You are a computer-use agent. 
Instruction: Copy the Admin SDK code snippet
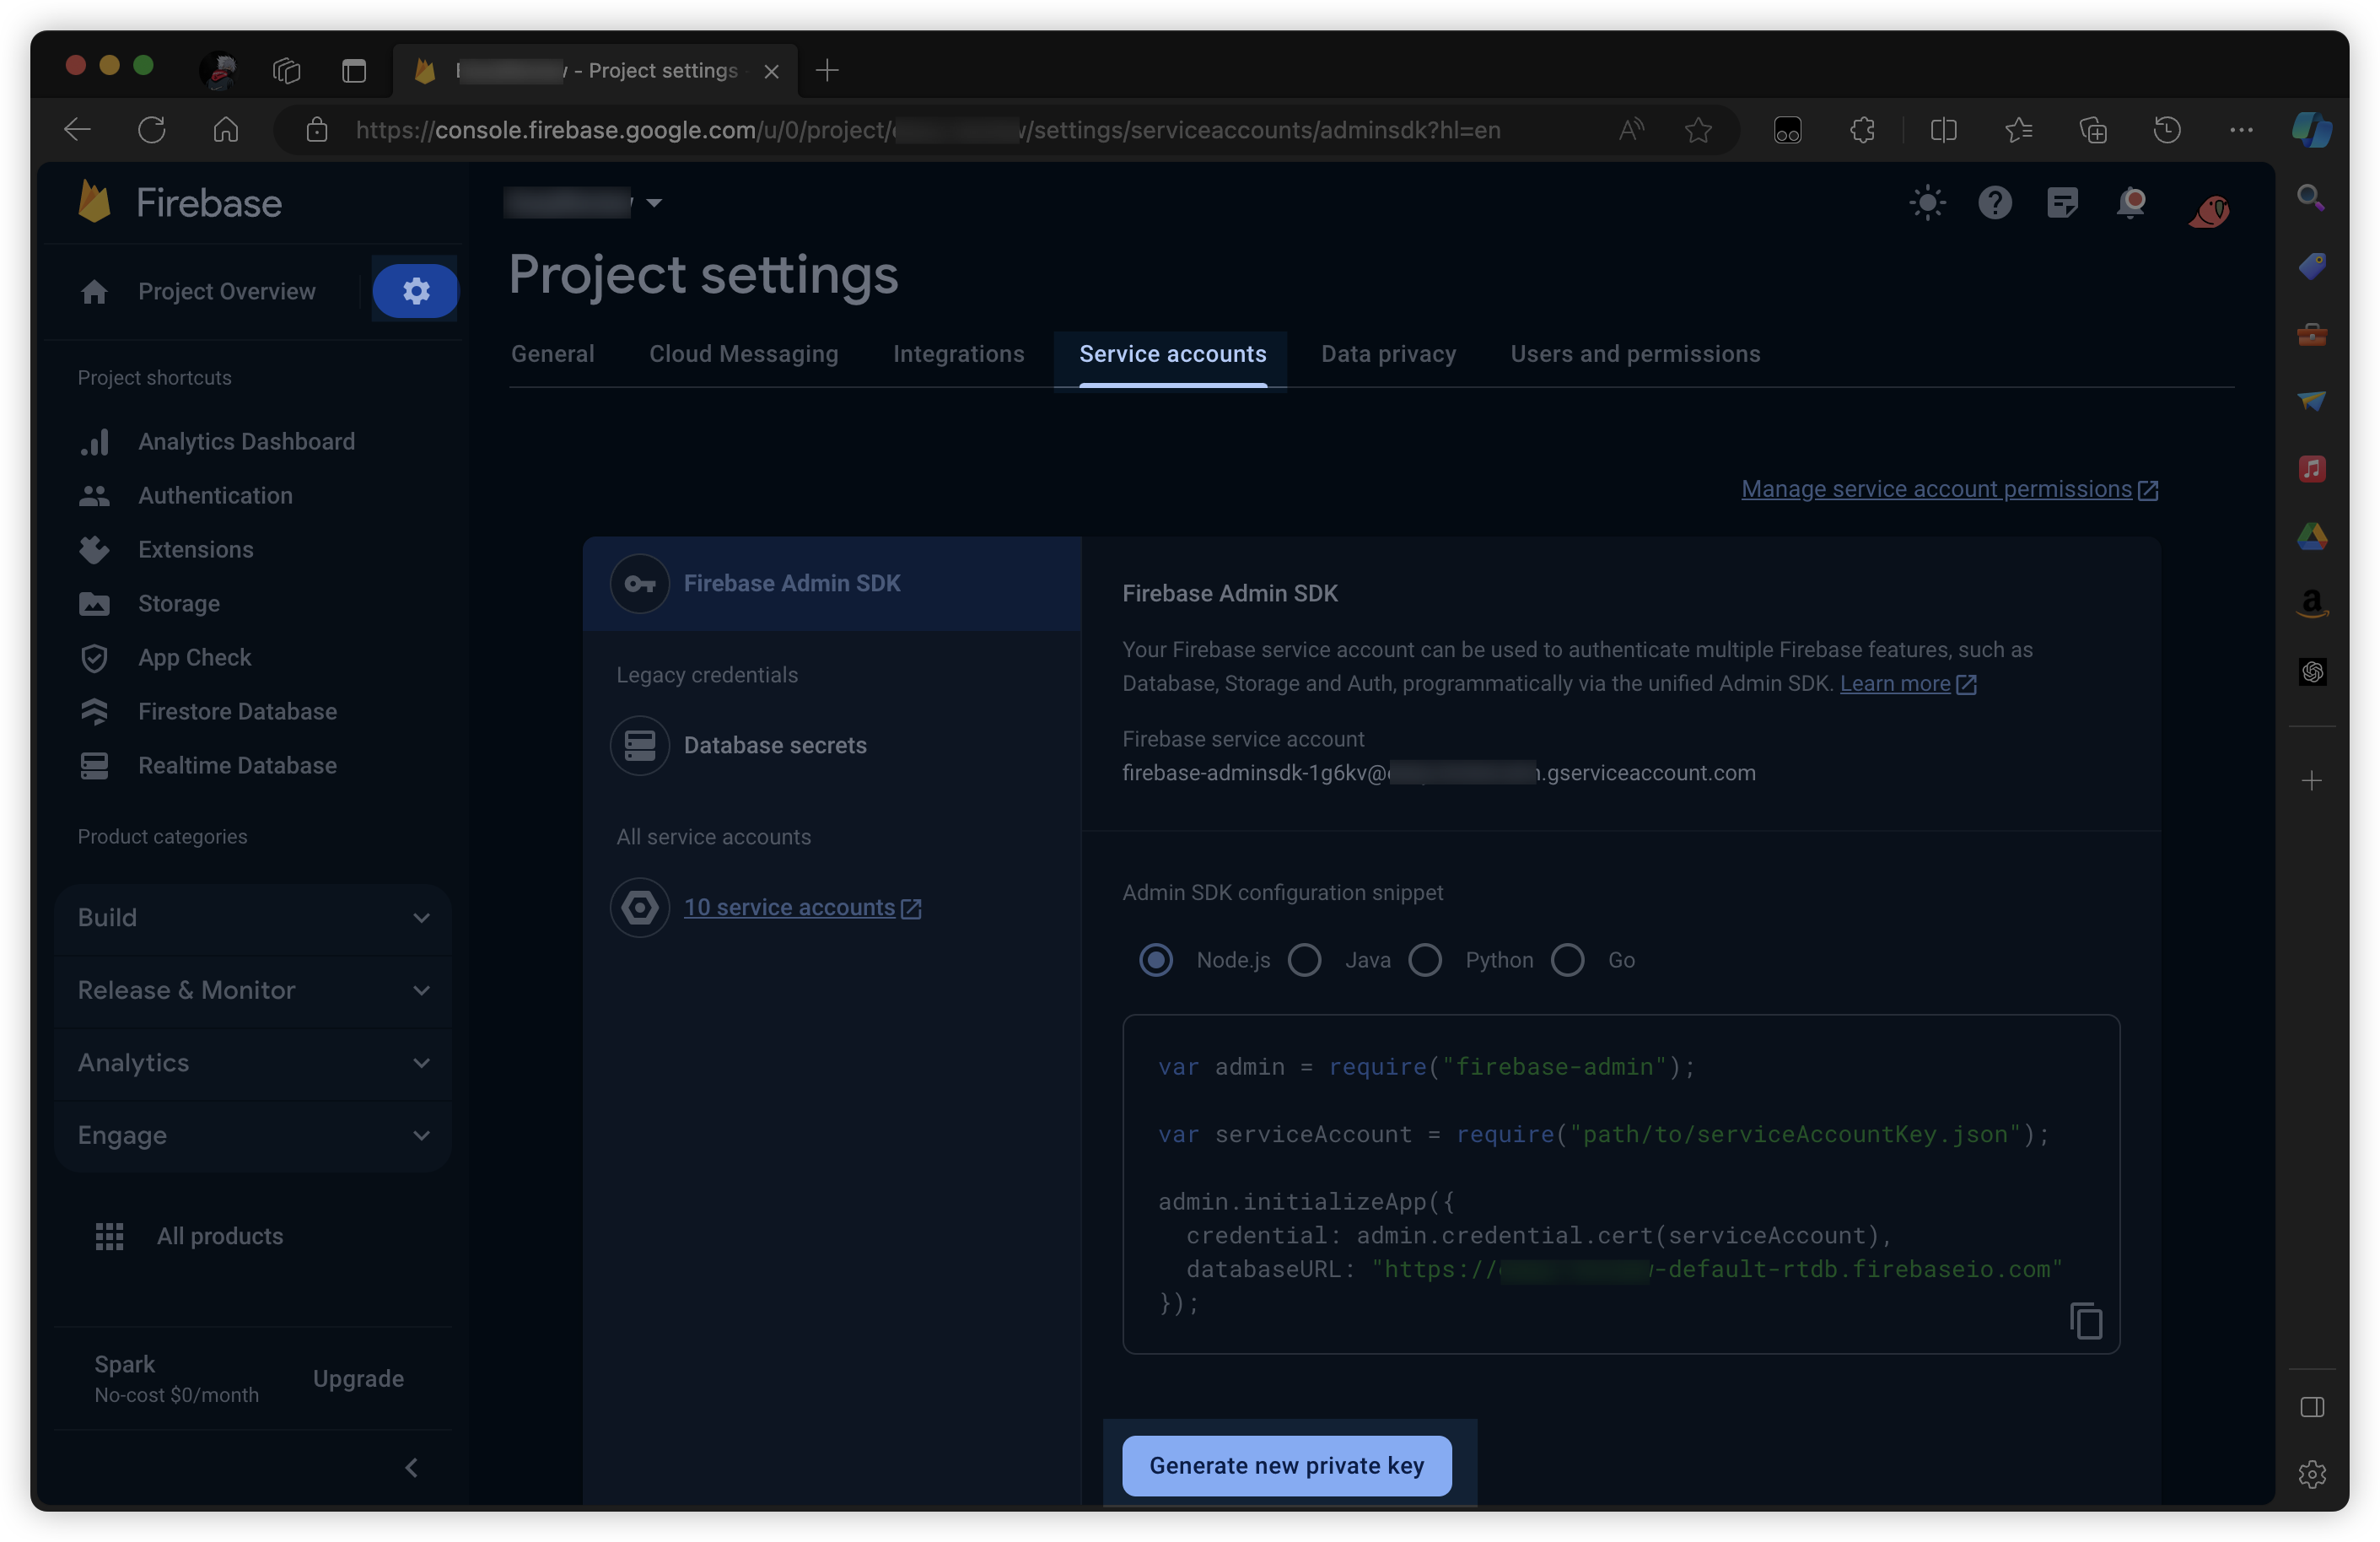click(x=2086, y=1321)
